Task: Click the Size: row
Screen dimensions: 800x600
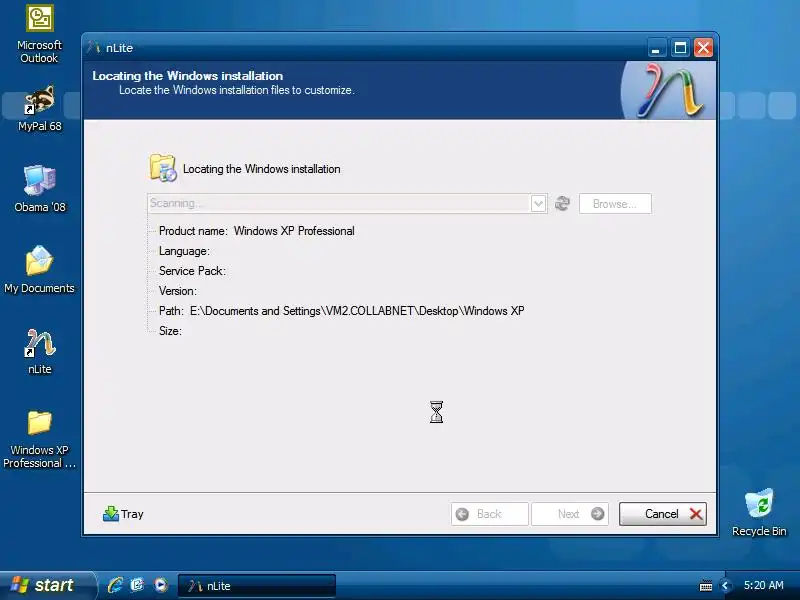Action: (170, 331)
